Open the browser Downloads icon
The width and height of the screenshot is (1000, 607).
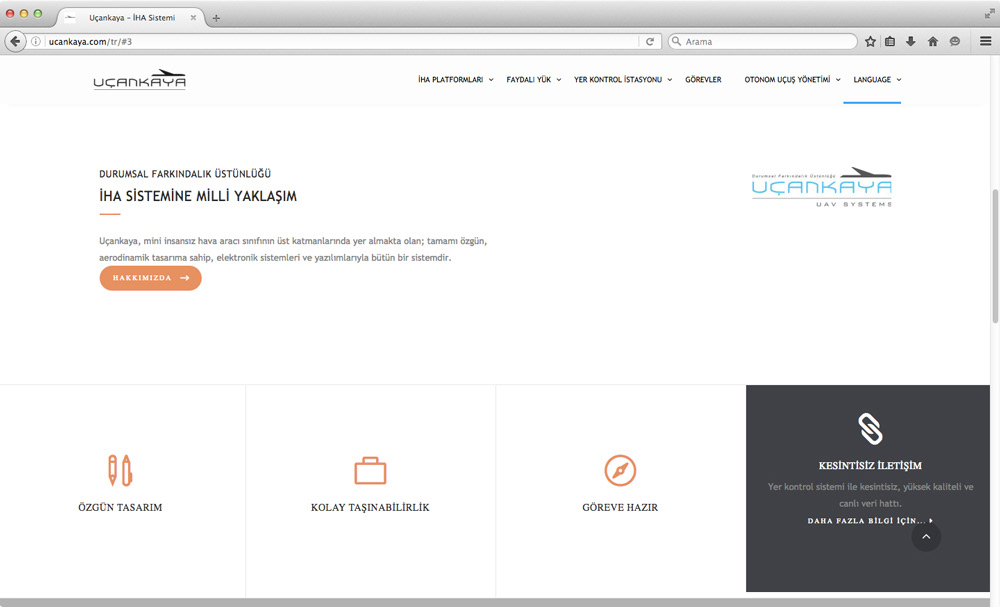(x=911, y=41)
